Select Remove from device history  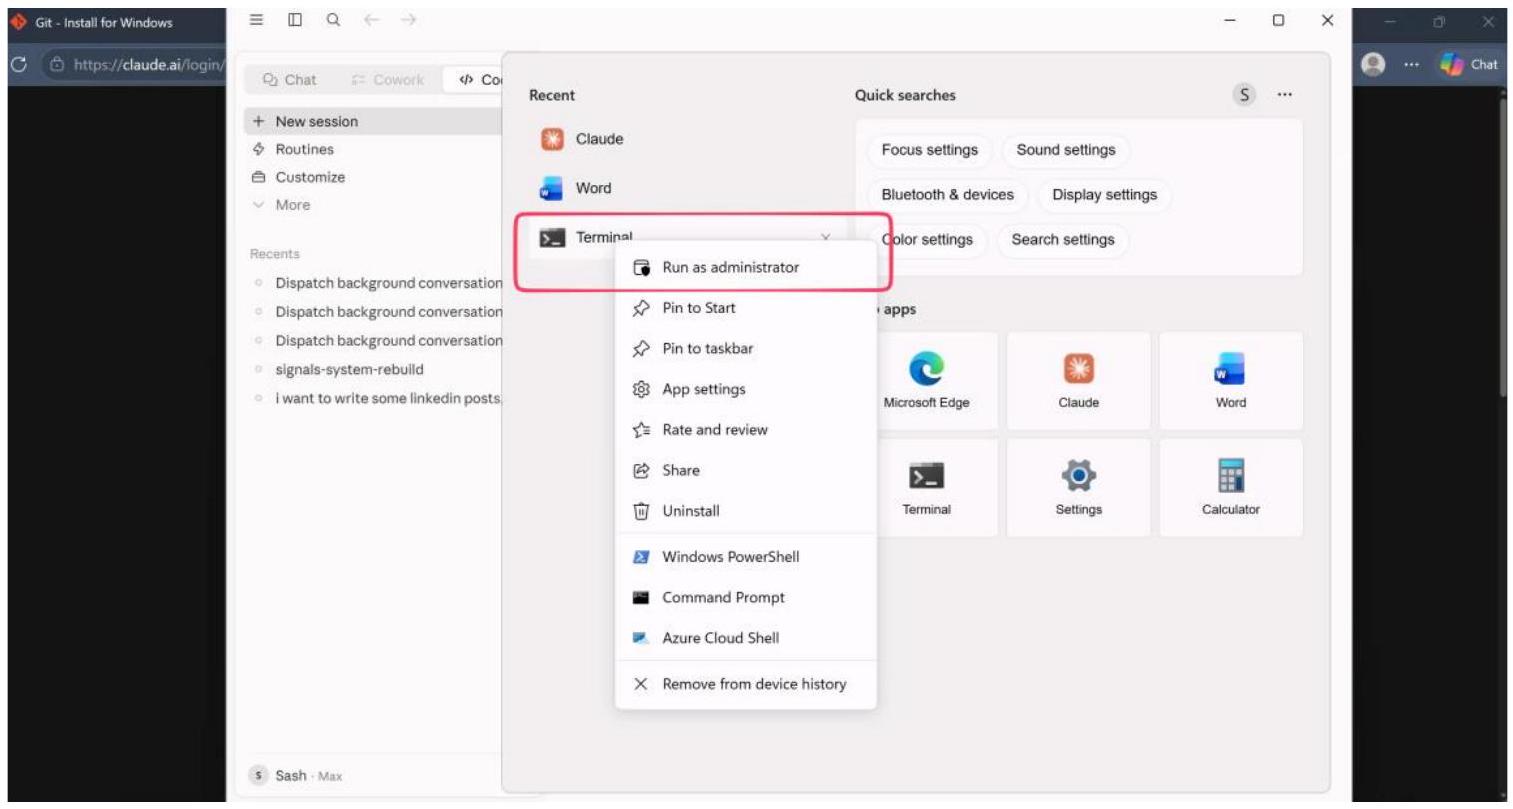[746, 684]
